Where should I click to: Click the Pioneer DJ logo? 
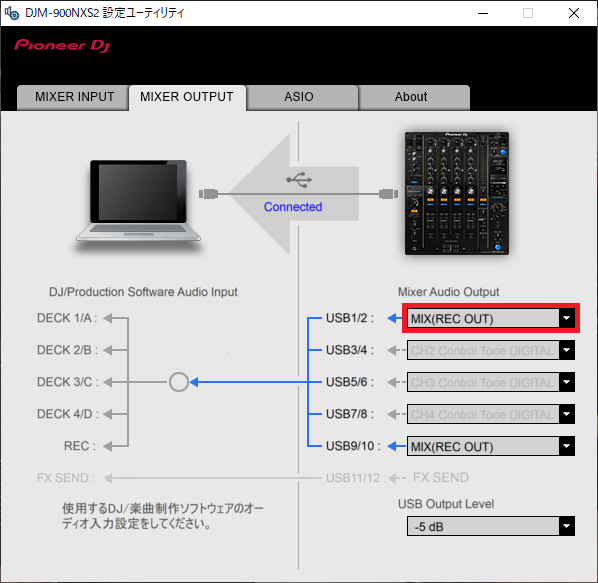(62, 45)
